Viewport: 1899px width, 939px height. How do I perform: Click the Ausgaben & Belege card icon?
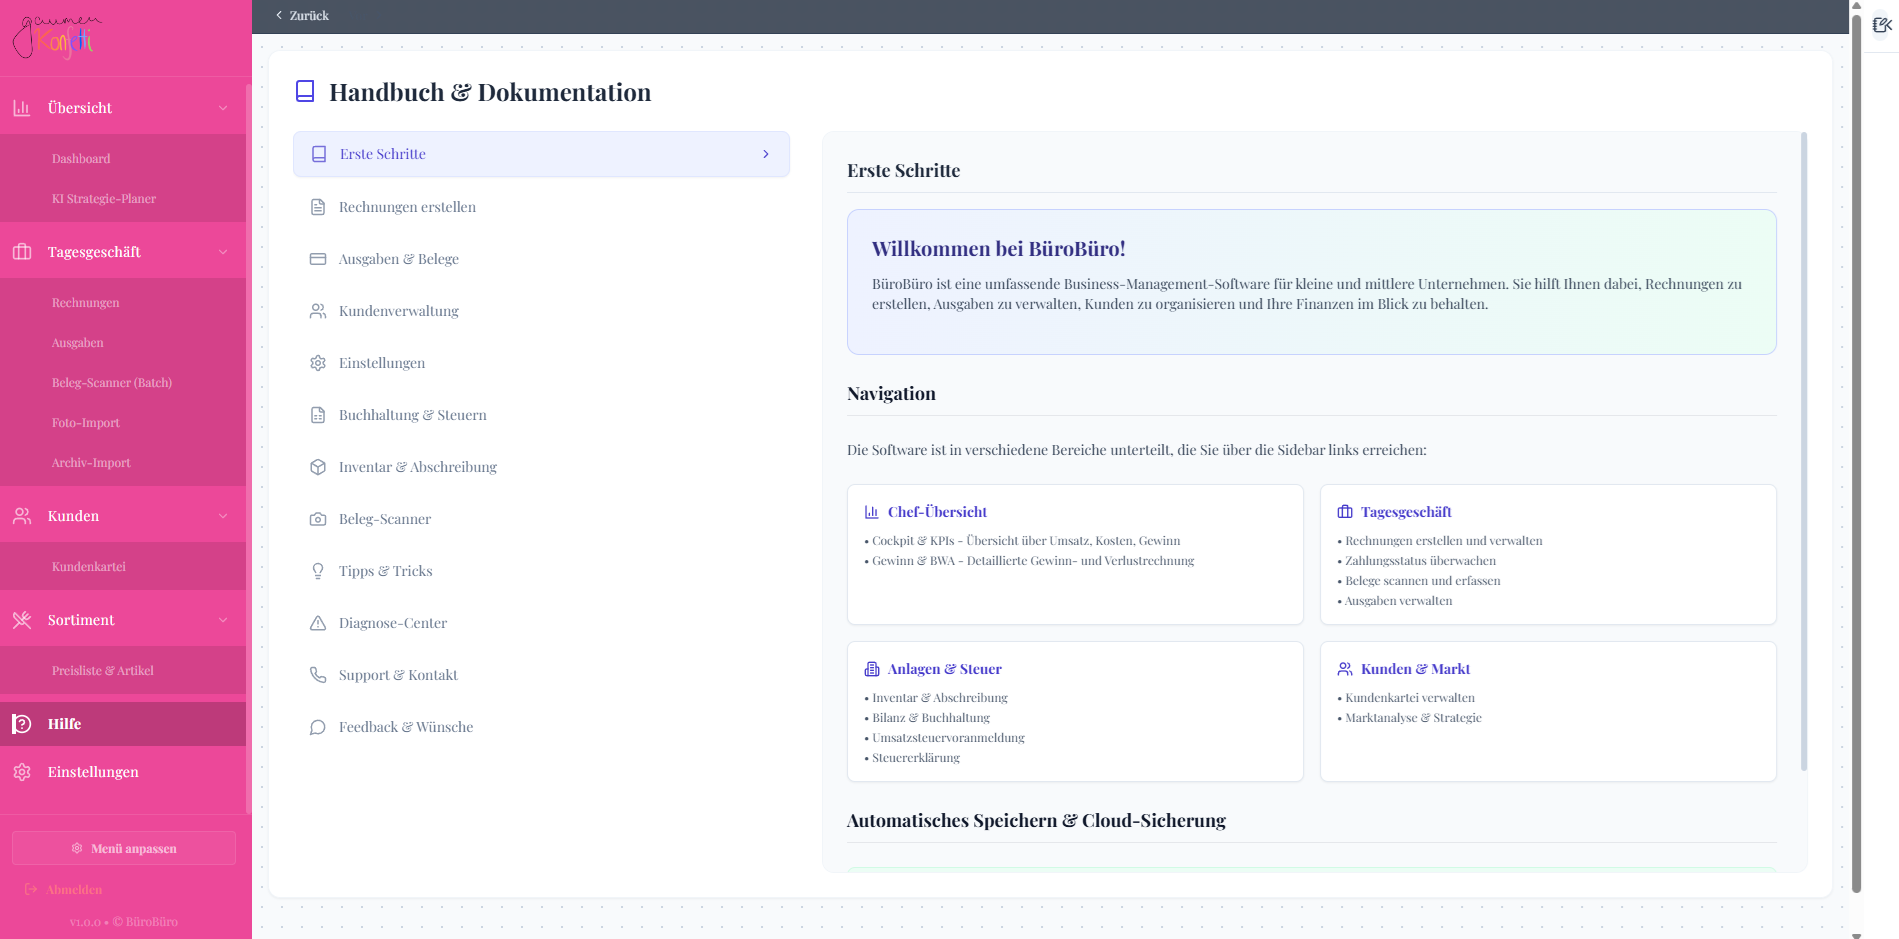[x=318, y=259]
